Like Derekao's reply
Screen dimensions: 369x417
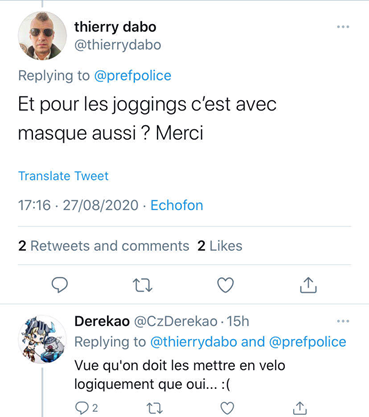pos(227,408)
